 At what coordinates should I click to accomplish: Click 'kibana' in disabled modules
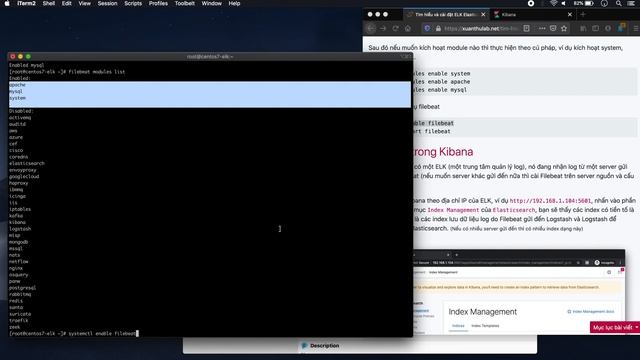[17, 222]
